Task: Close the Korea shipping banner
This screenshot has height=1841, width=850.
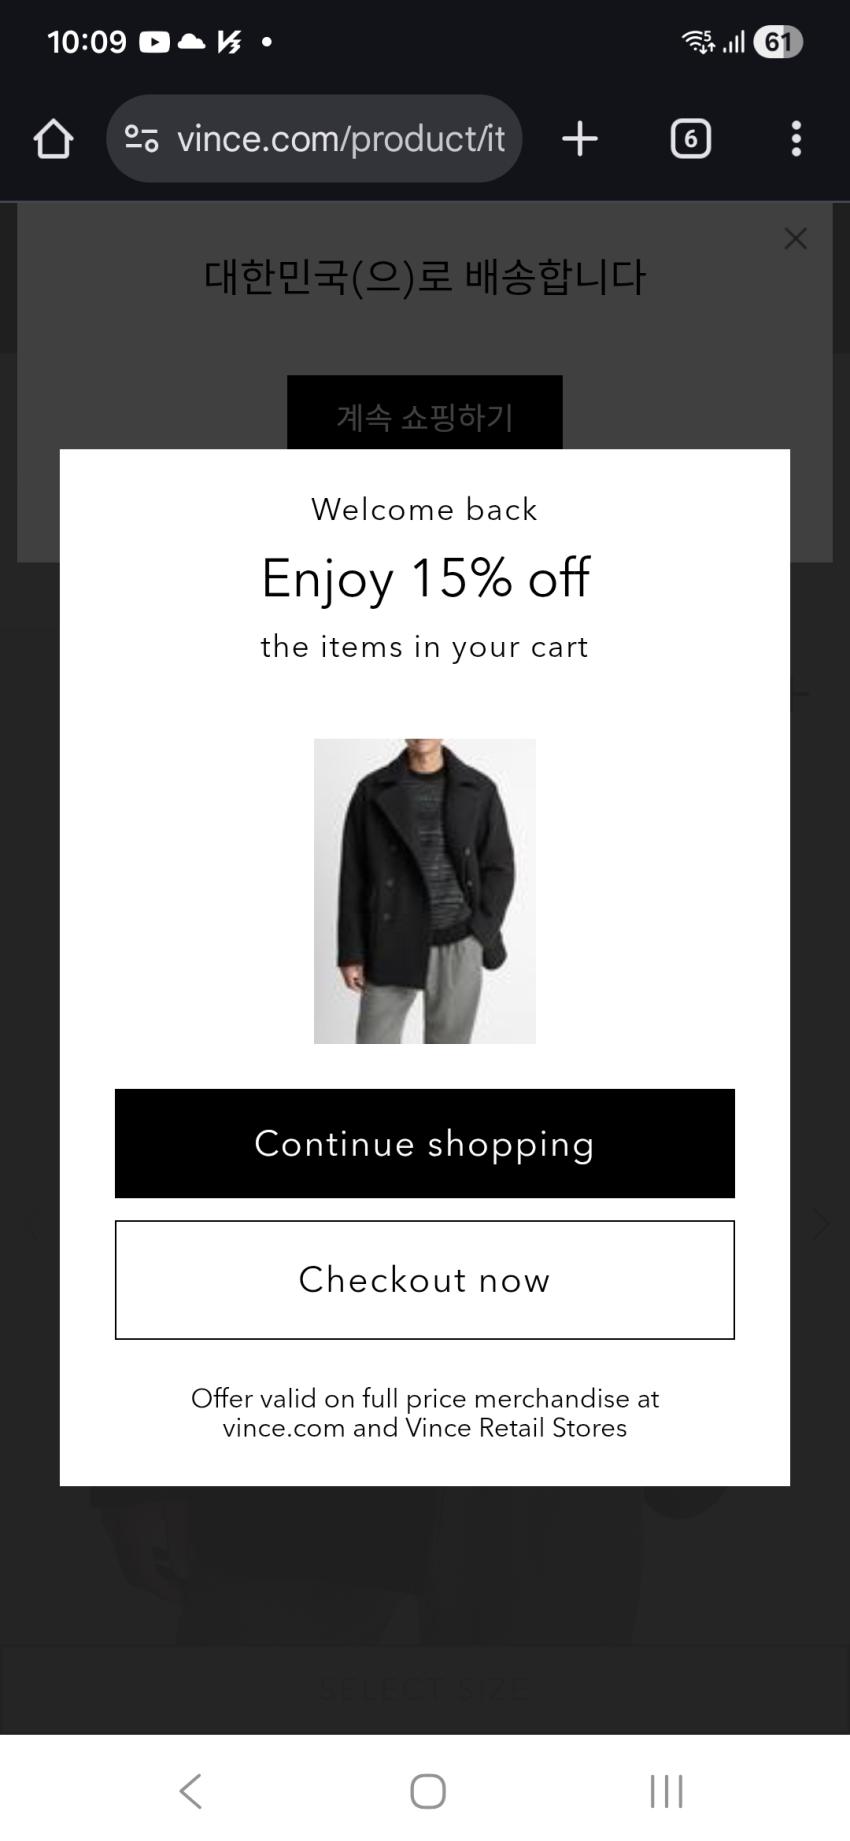Action: [x=795, y=239]
